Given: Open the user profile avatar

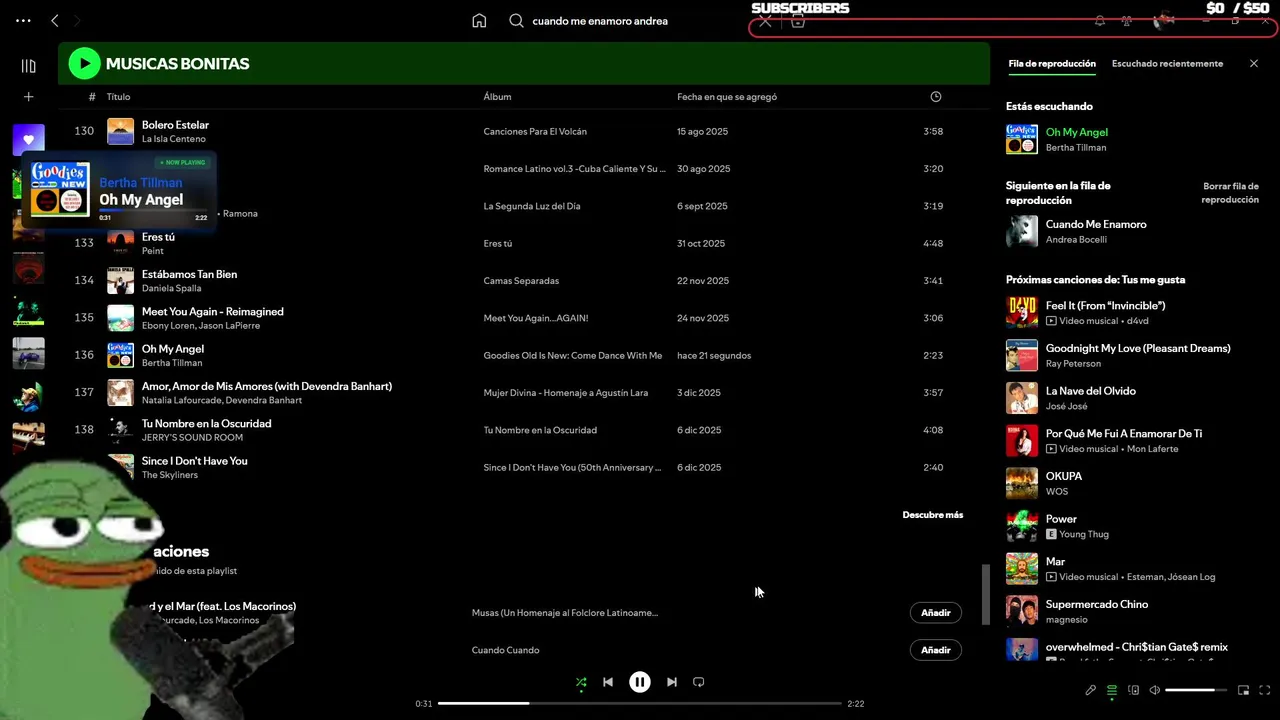Looking at the screenshot, I should (x=1163, y=21).
